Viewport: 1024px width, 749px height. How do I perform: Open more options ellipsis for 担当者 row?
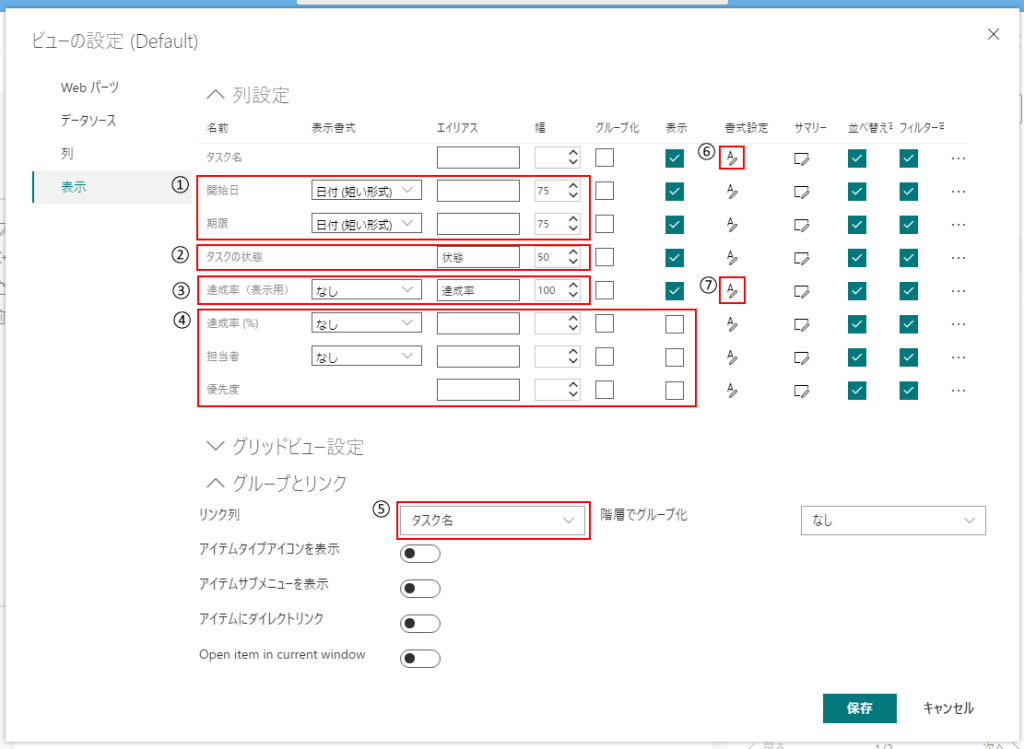(x=959, y=357)
